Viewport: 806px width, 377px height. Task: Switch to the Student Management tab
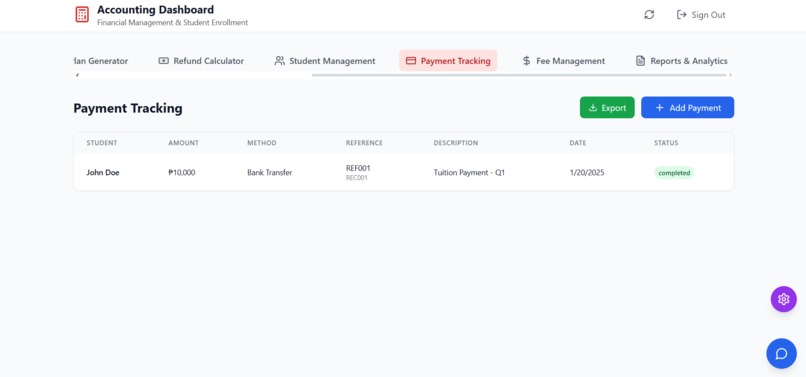(x=325, y=61)
